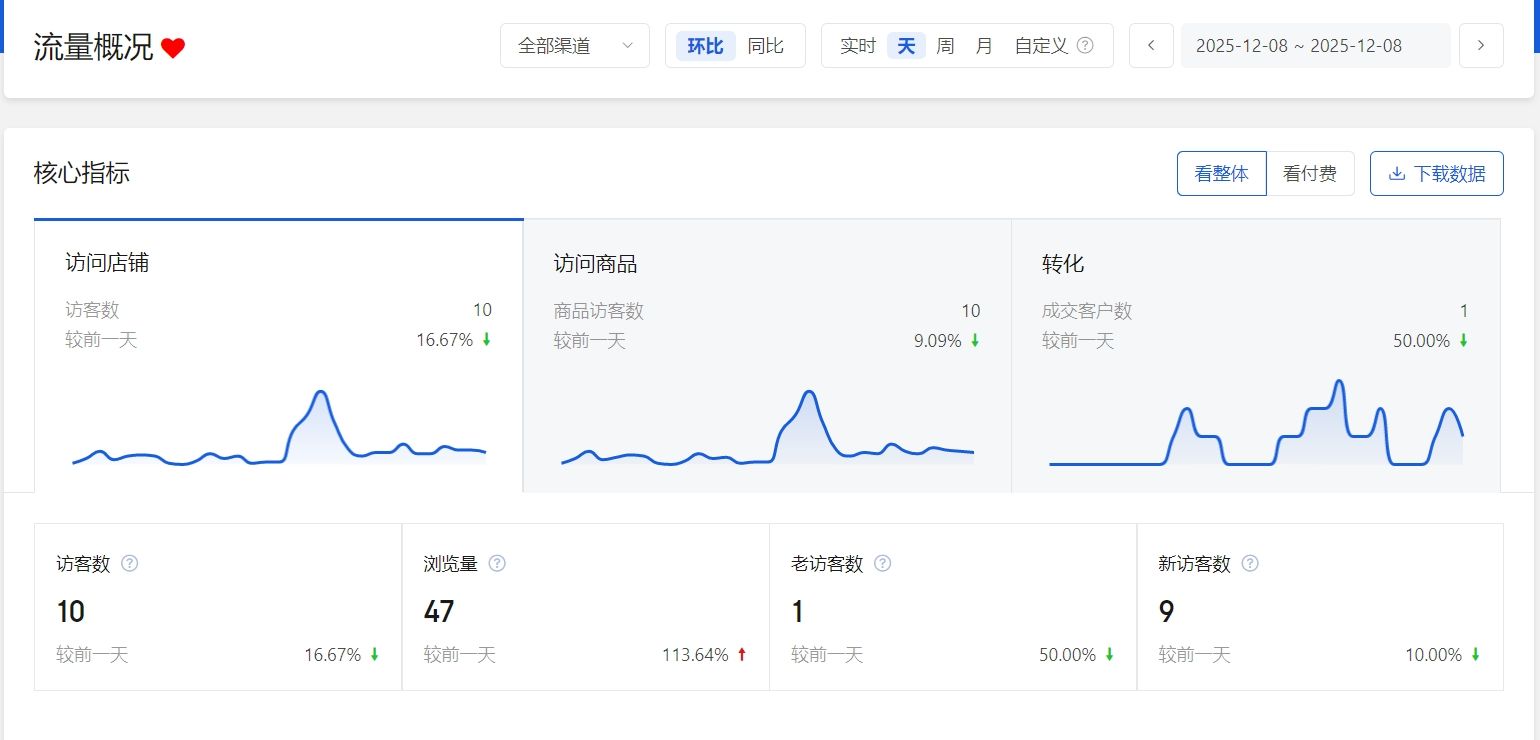Image resolution: width=1540 pixels, height=740 pixels.
Task: Select 自定义 custom time range
Action: [x=1041, y=46]
